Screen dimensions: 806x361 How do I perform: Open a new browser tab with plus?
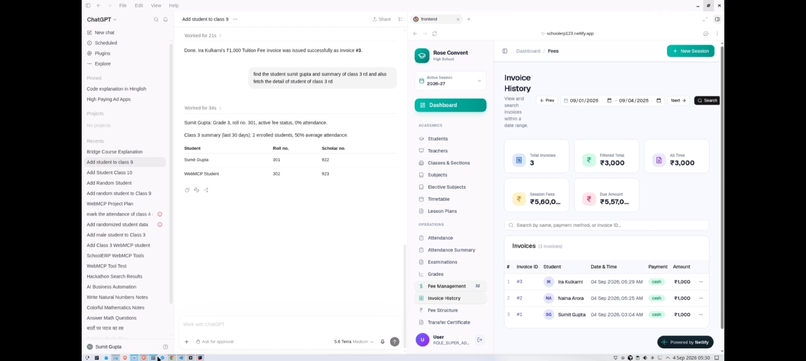pyautogui.click(x=468, y=19)
